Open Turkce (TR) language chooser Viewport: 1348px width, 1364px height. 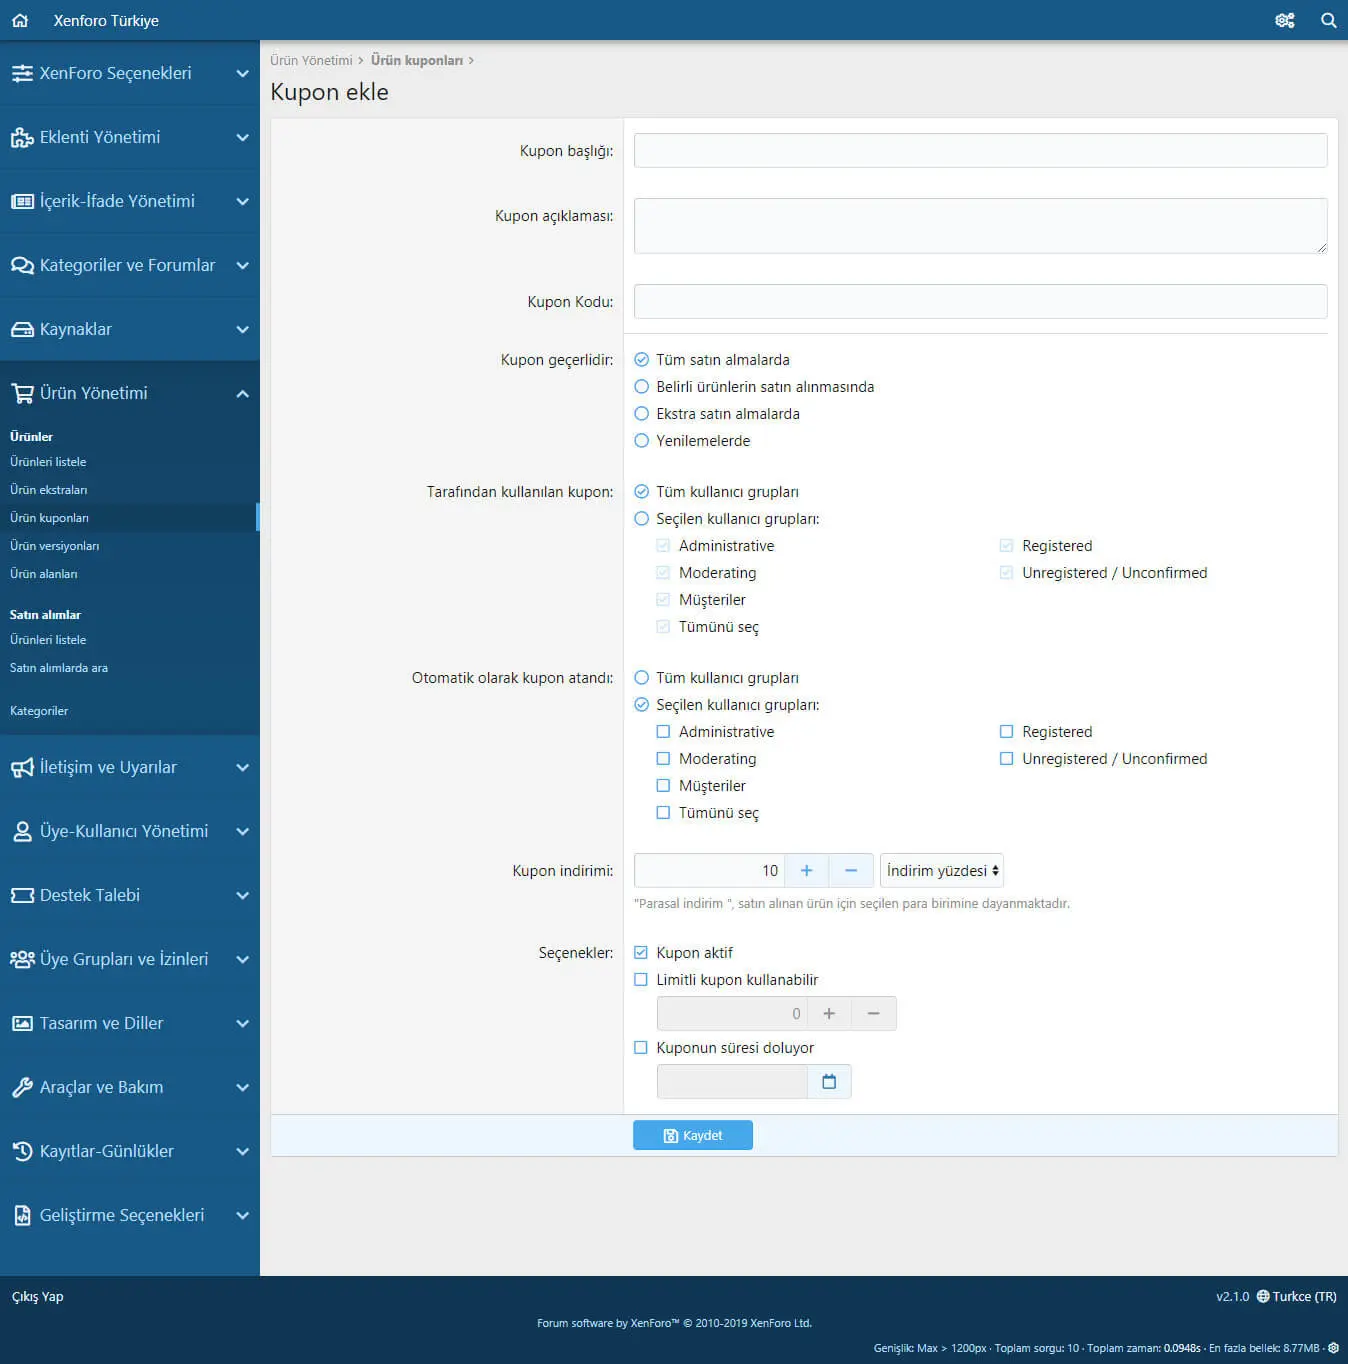[x=1297, y=1296]
